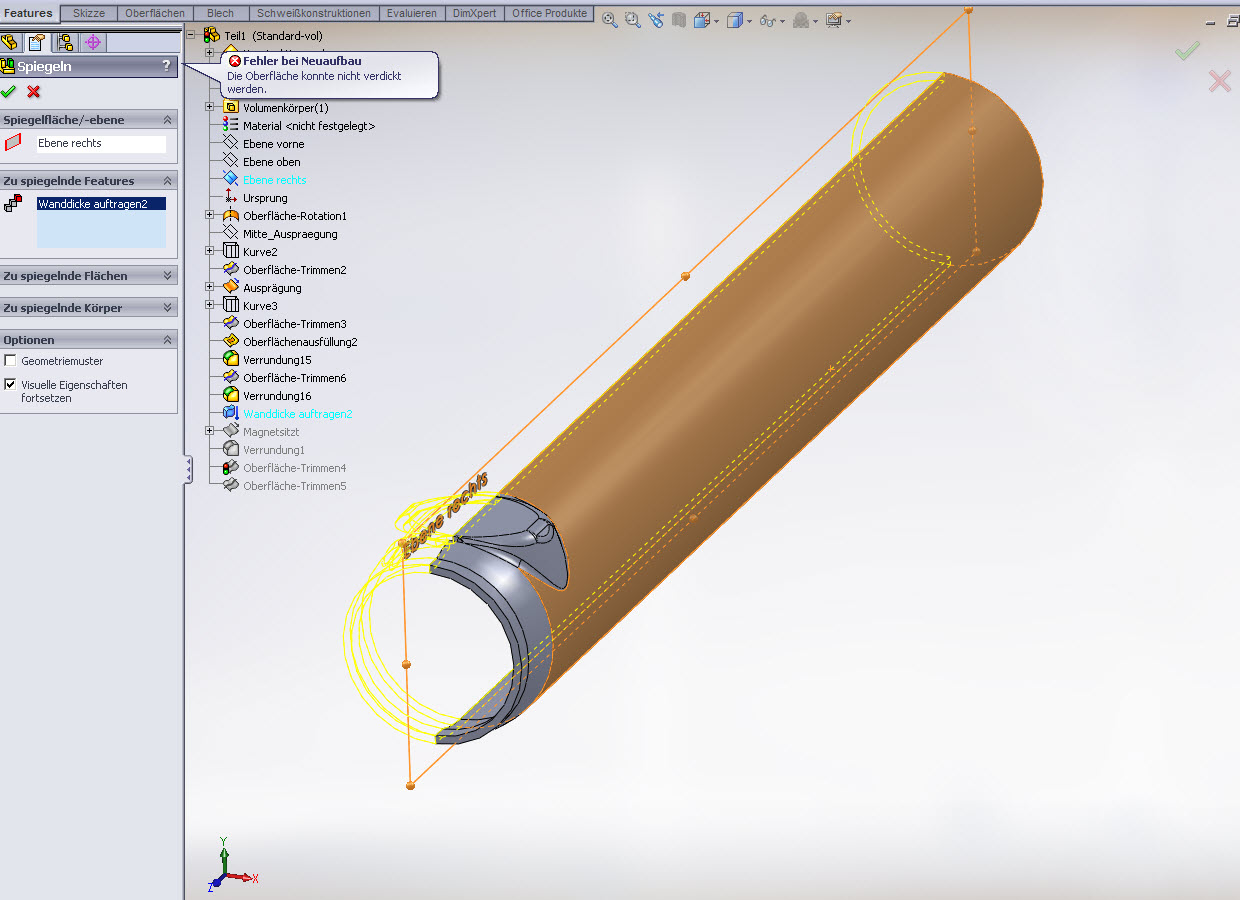The width and height of the screenshot is (1240, 900).
Task: Click the features-to-mirror icon beside the list
Action: (x=13, y=204)
